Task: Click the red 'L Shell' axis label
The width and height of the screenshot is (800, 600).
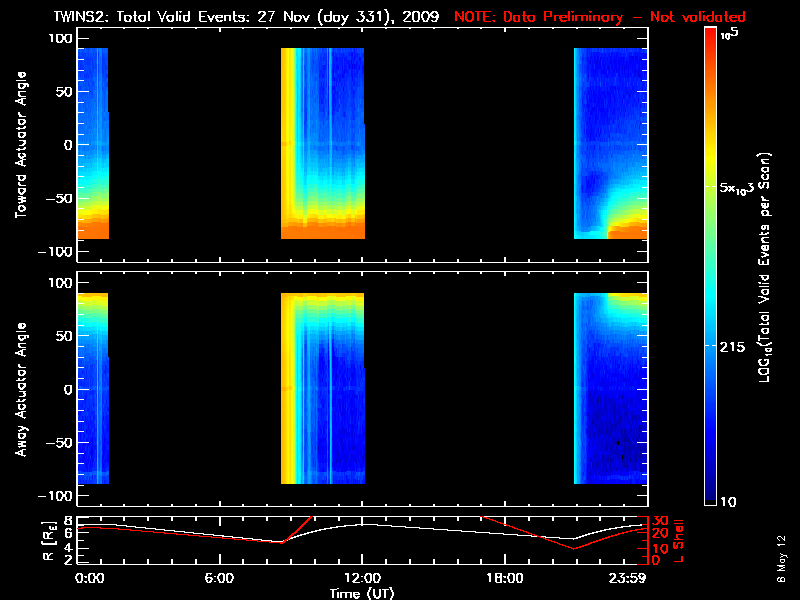Action: 680,540
